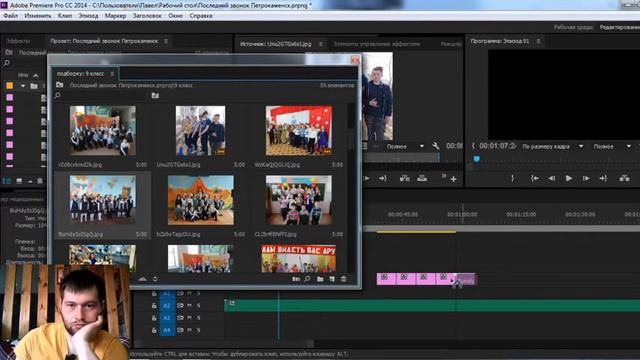
Task: Mute track A3
Action: coord(189,318)
